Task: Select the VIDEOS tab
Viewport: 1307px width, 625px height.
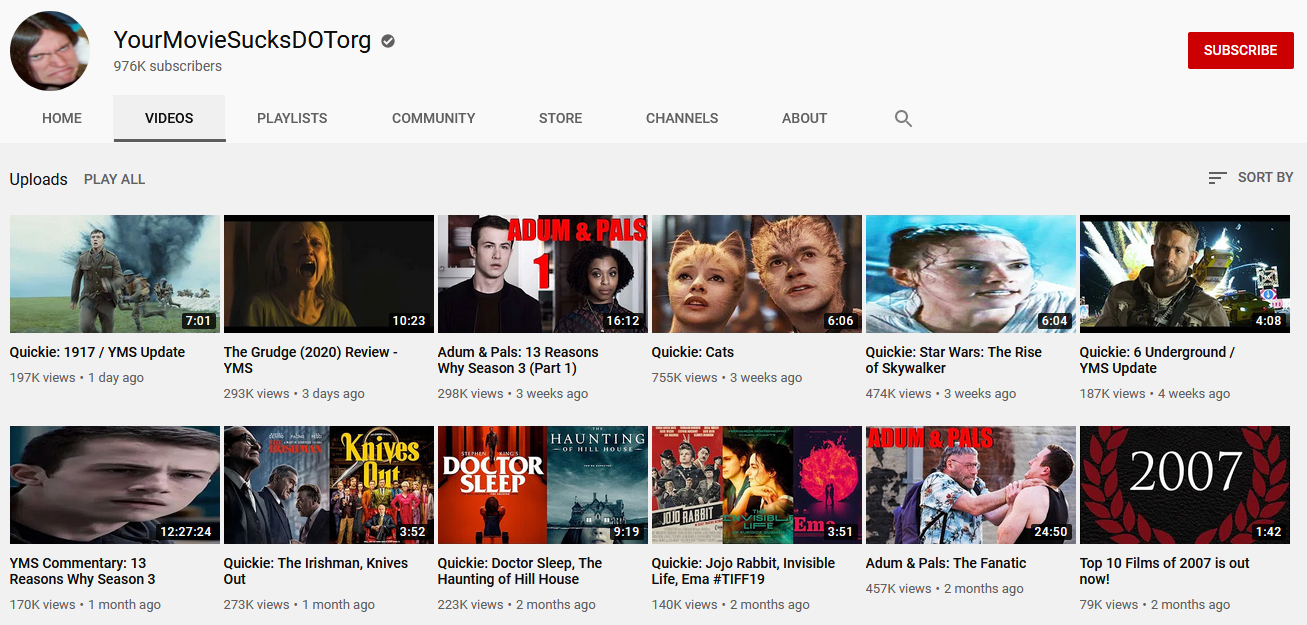Action: pyautogui.click(x=169, y=118)
